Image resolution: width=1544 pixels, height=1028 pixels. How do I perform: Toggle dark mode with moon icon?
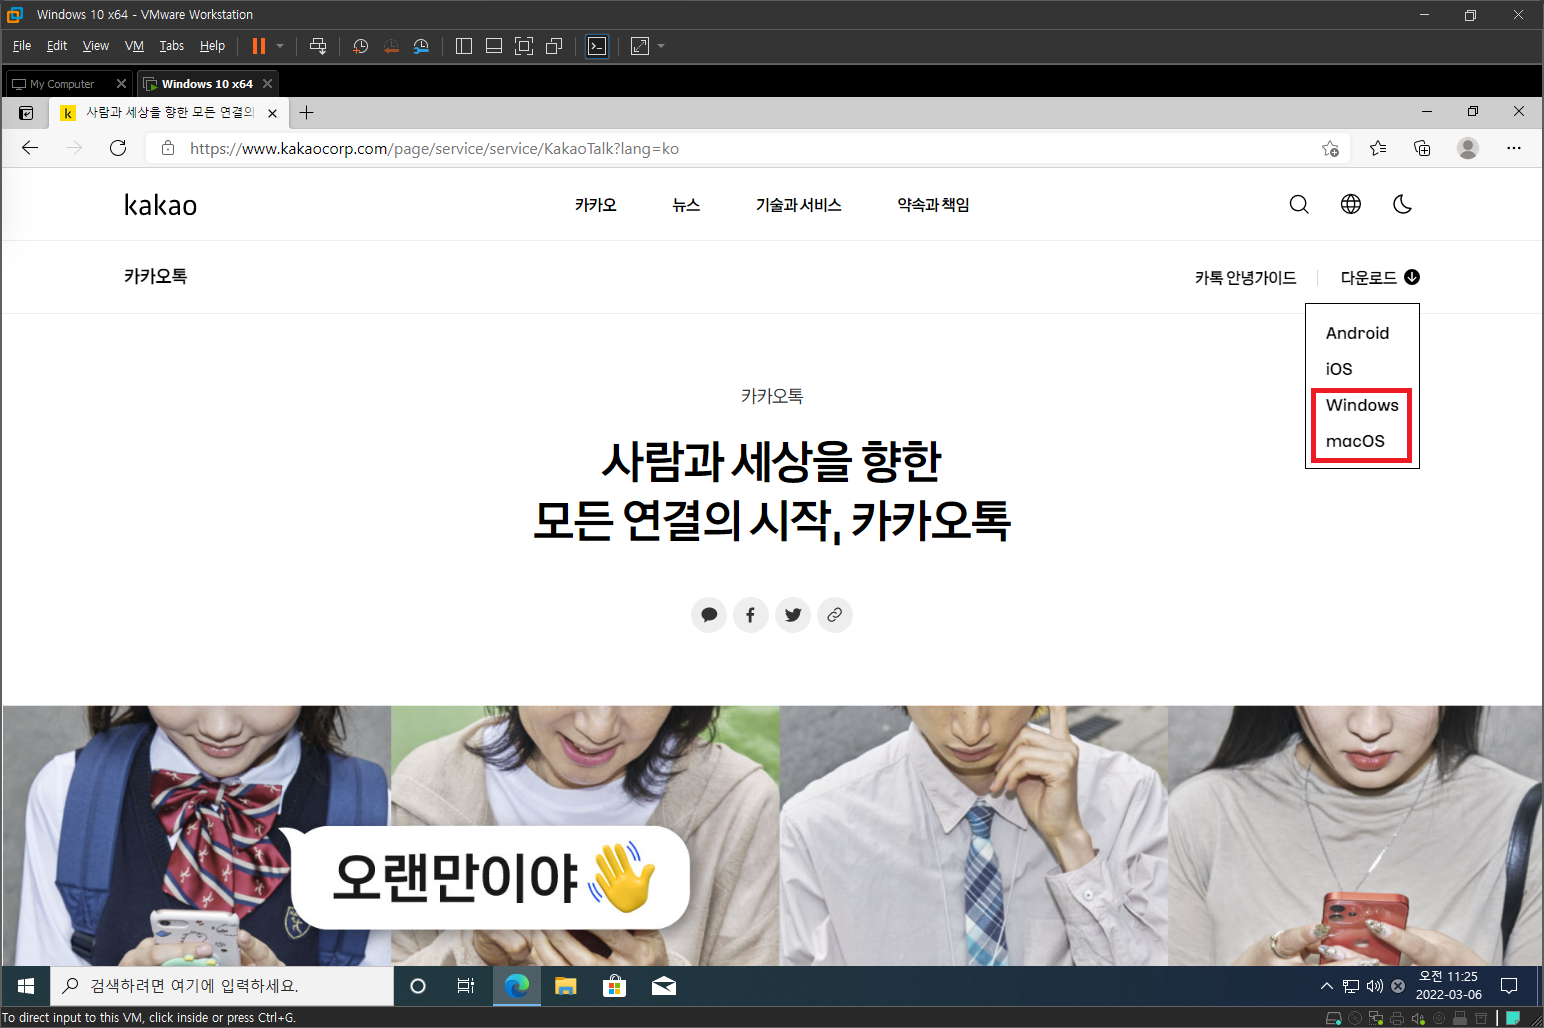pyautogui.click(x=1403, y=205)
